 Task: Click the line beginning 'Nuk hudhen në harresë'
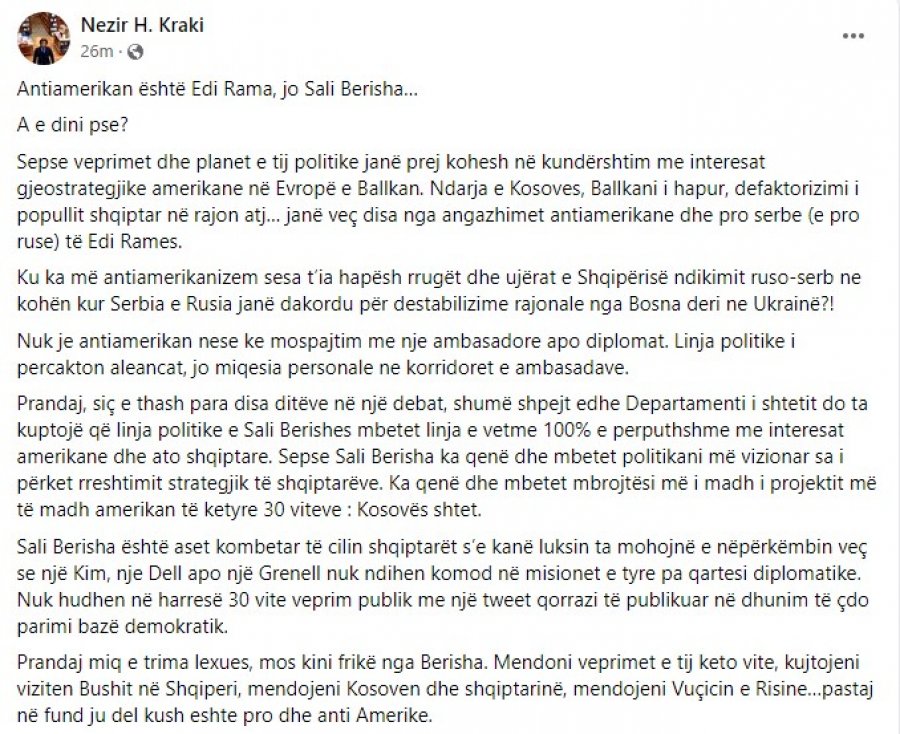point(443,600)
